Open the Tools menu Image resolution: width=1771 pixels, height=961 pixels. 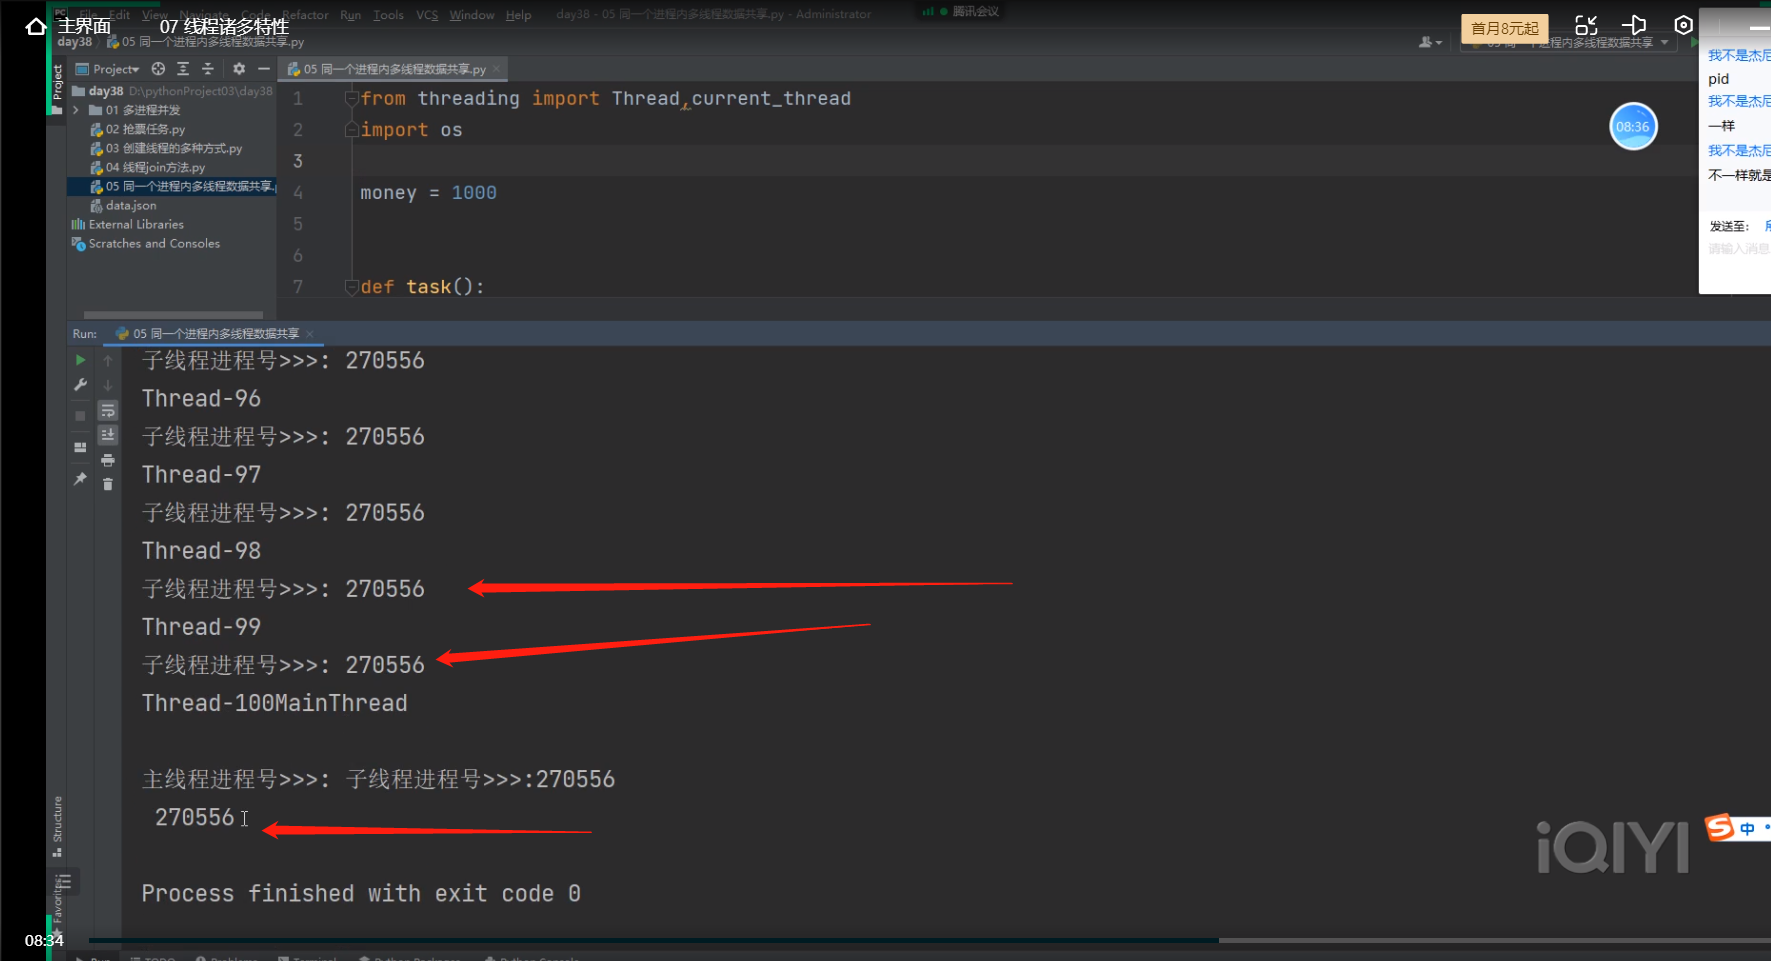(388, 15)
